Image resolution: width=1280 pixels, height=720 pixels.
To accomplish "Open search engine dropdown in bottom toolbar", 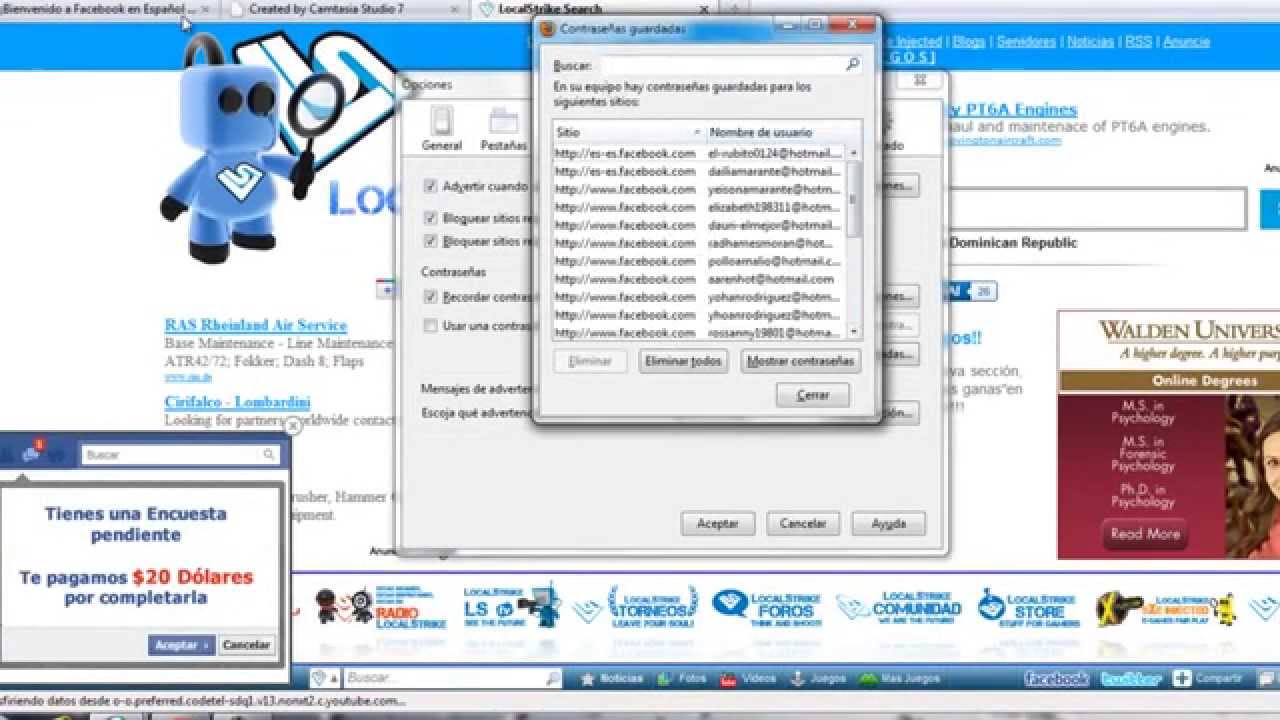I will 326,678.
